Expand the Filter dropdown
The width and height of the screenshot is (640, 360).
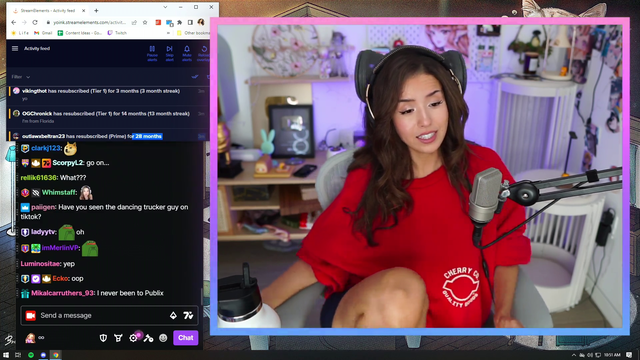tap(20, 77)
